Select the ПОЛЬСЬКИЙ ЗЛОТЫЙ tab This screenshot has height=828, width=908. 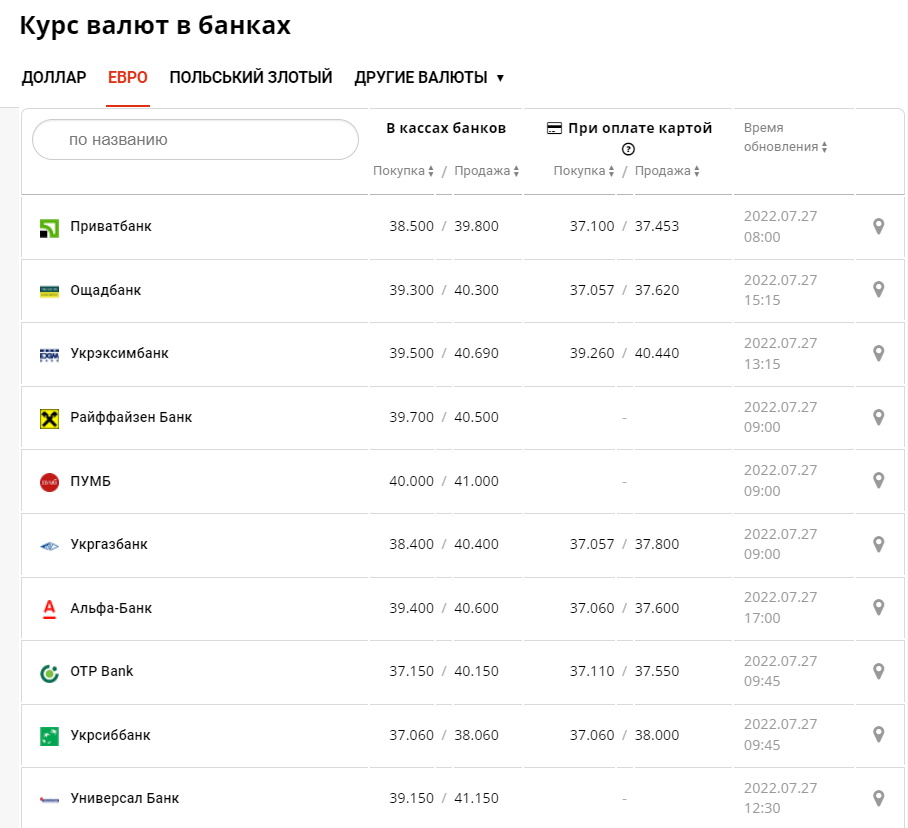click(x=251, y=78)
